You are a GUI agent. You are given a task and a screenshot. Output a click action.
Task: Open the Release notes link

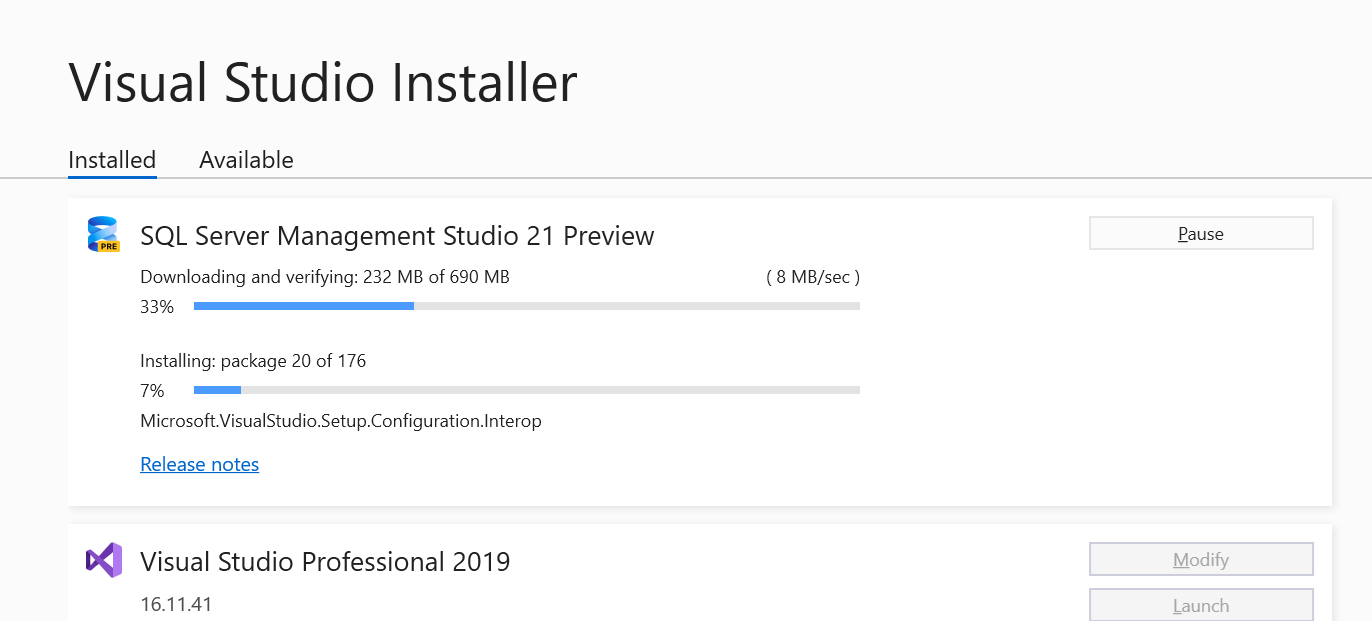(199, 464)
